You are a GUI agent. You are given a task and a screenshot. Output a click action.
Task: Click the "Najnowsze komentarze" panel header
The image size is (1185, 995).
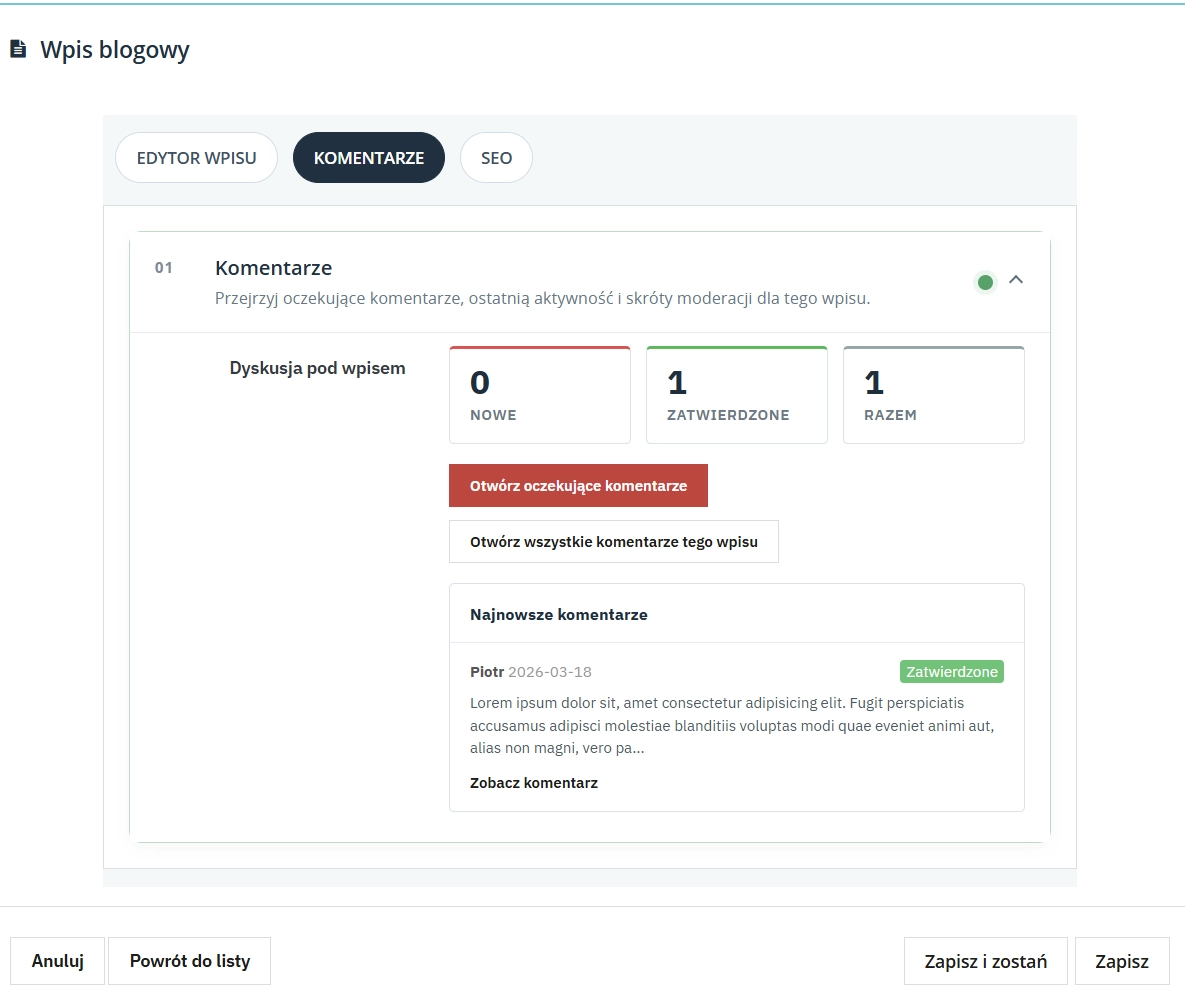[x=558, y=614]
